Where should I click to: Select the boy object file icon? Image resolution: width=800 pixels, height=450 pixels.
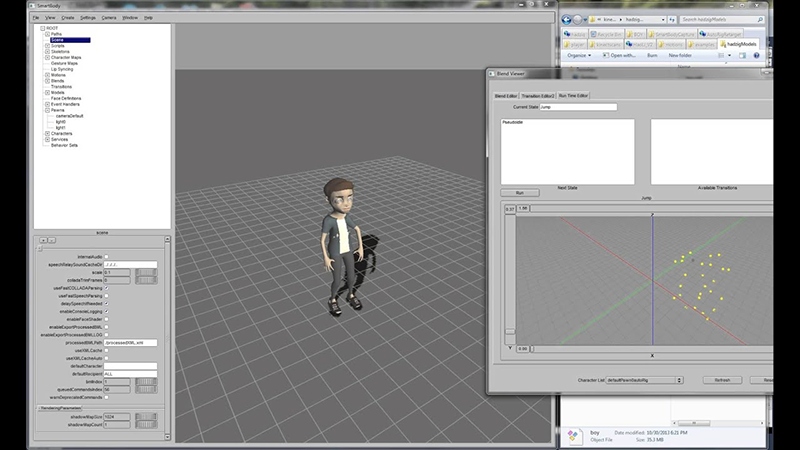pos(573,435)
